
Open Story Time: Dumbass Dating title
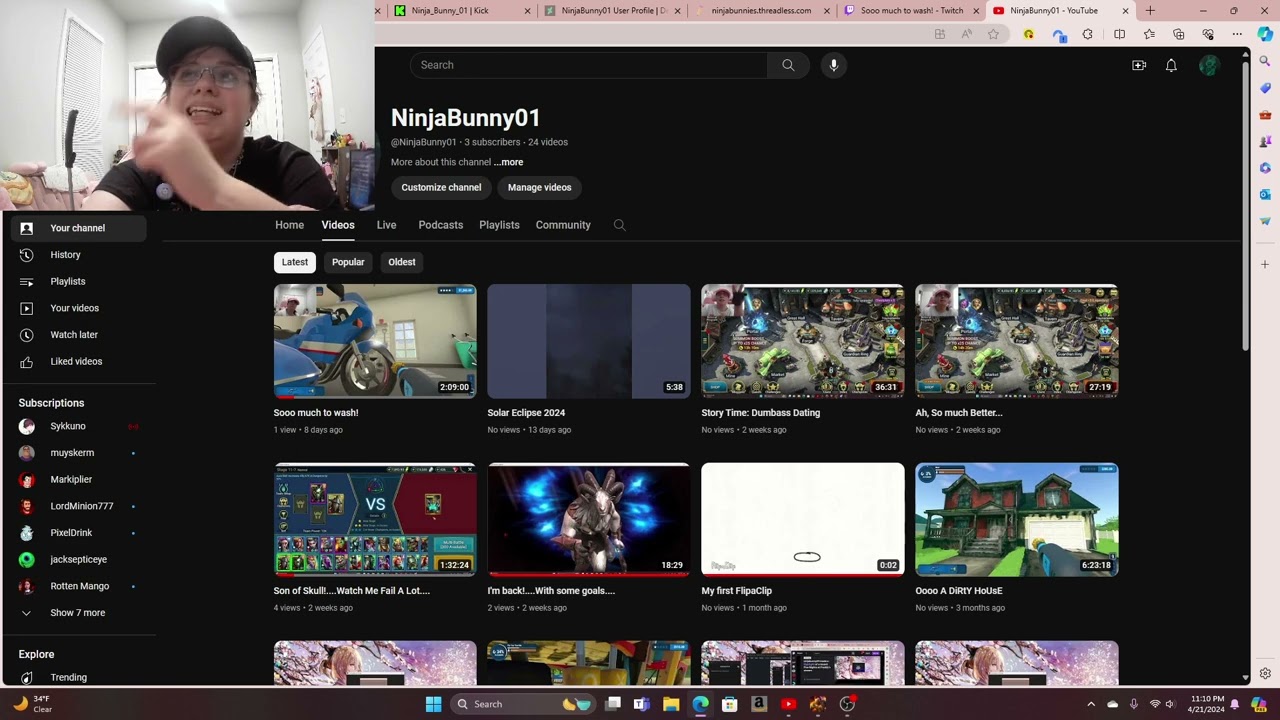pos(760,413)
